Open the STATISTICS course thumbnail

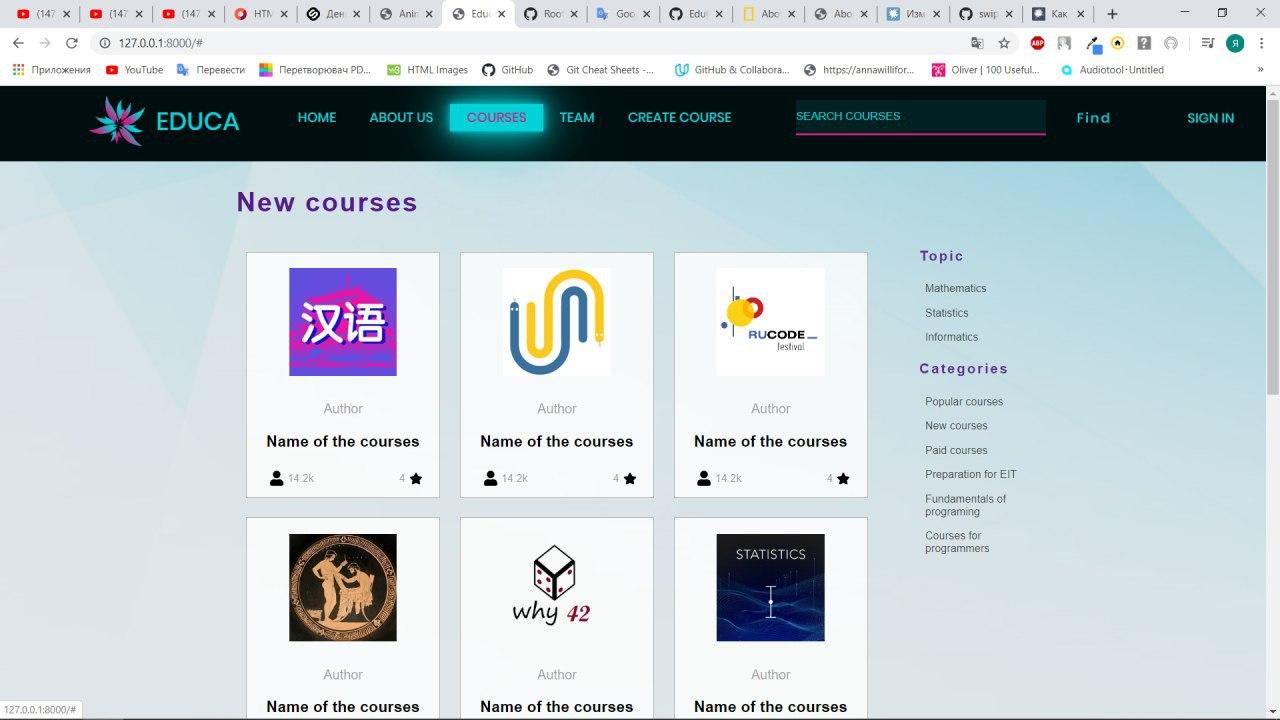[x=771, y=587]
